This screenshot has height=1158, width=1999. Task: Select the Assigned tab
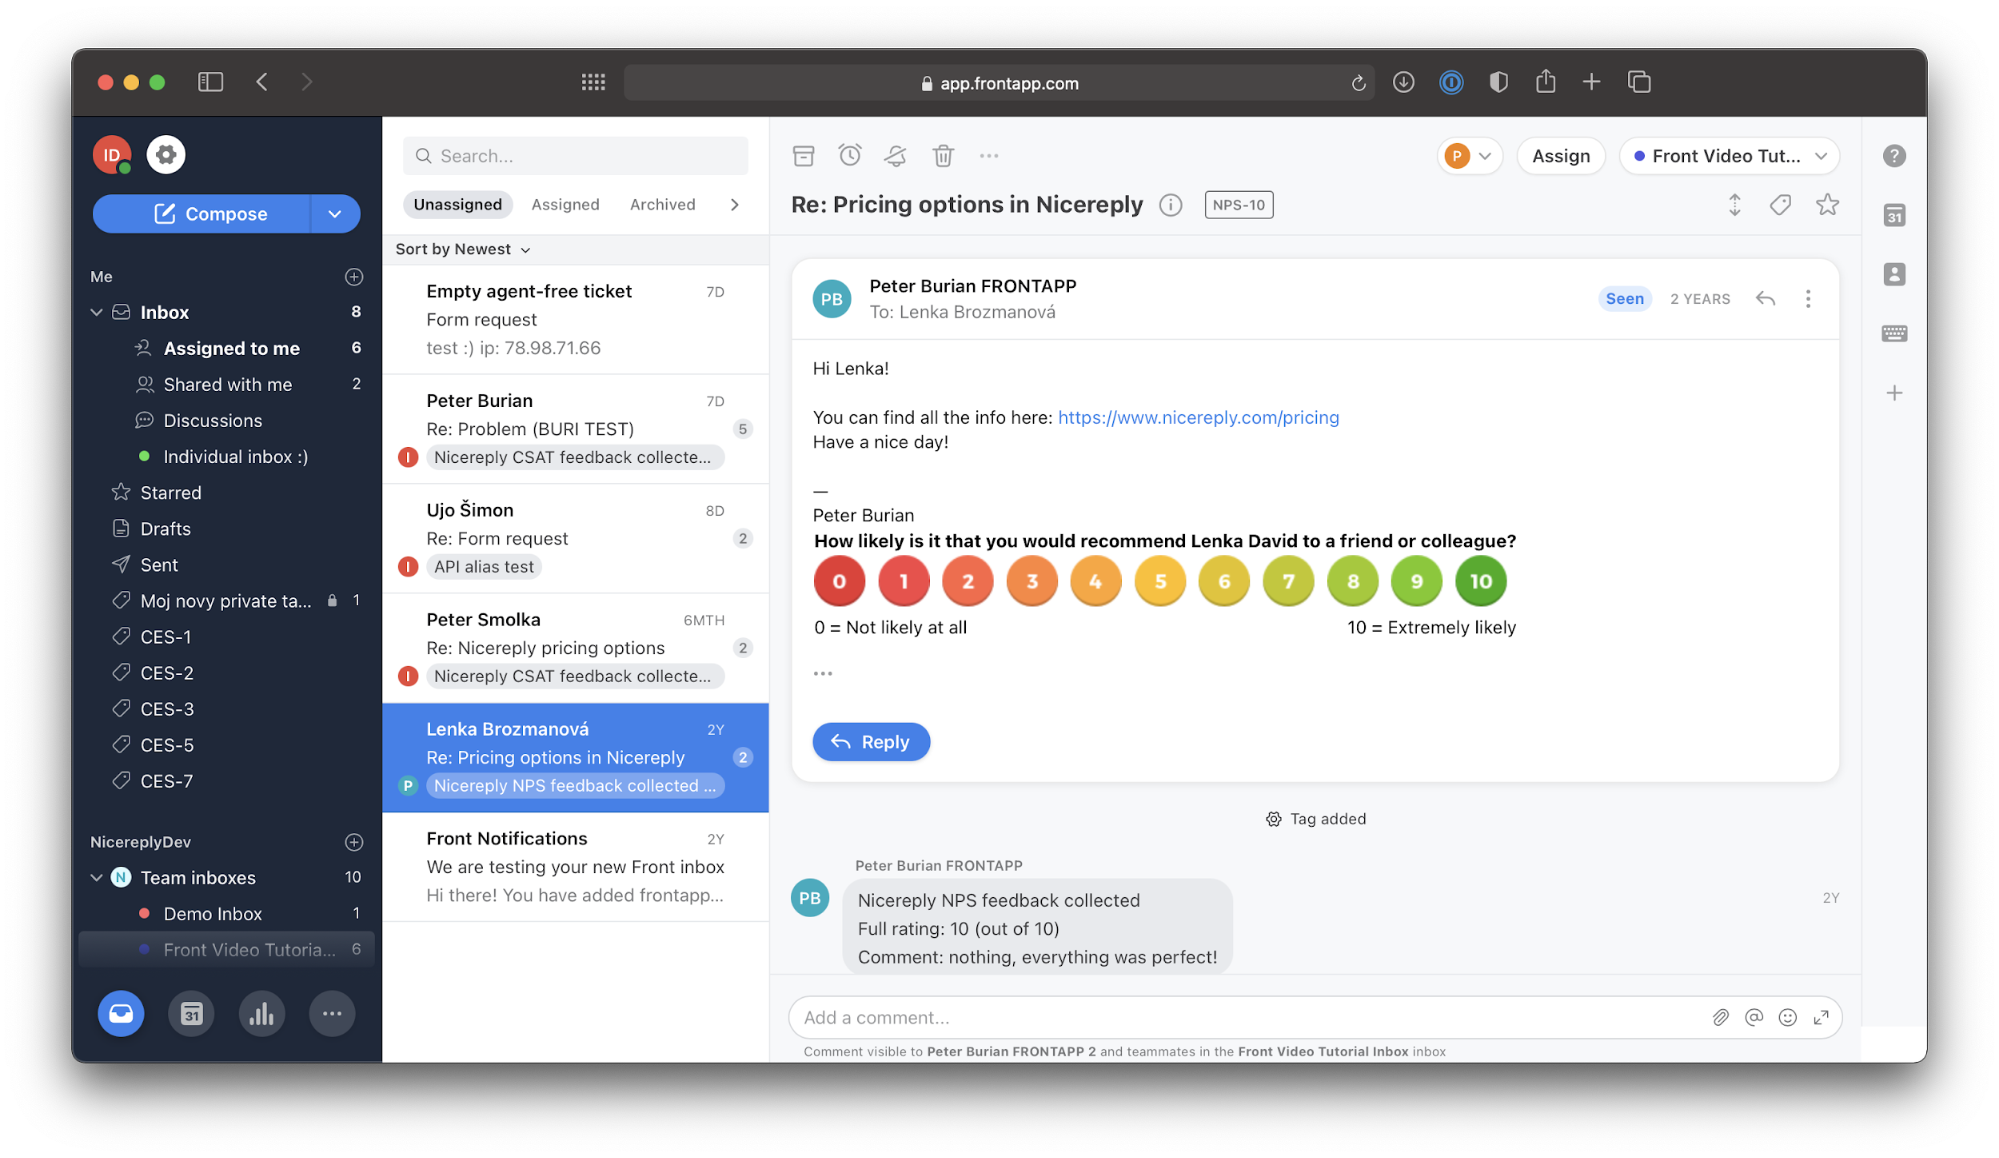(x=565, y=204)
